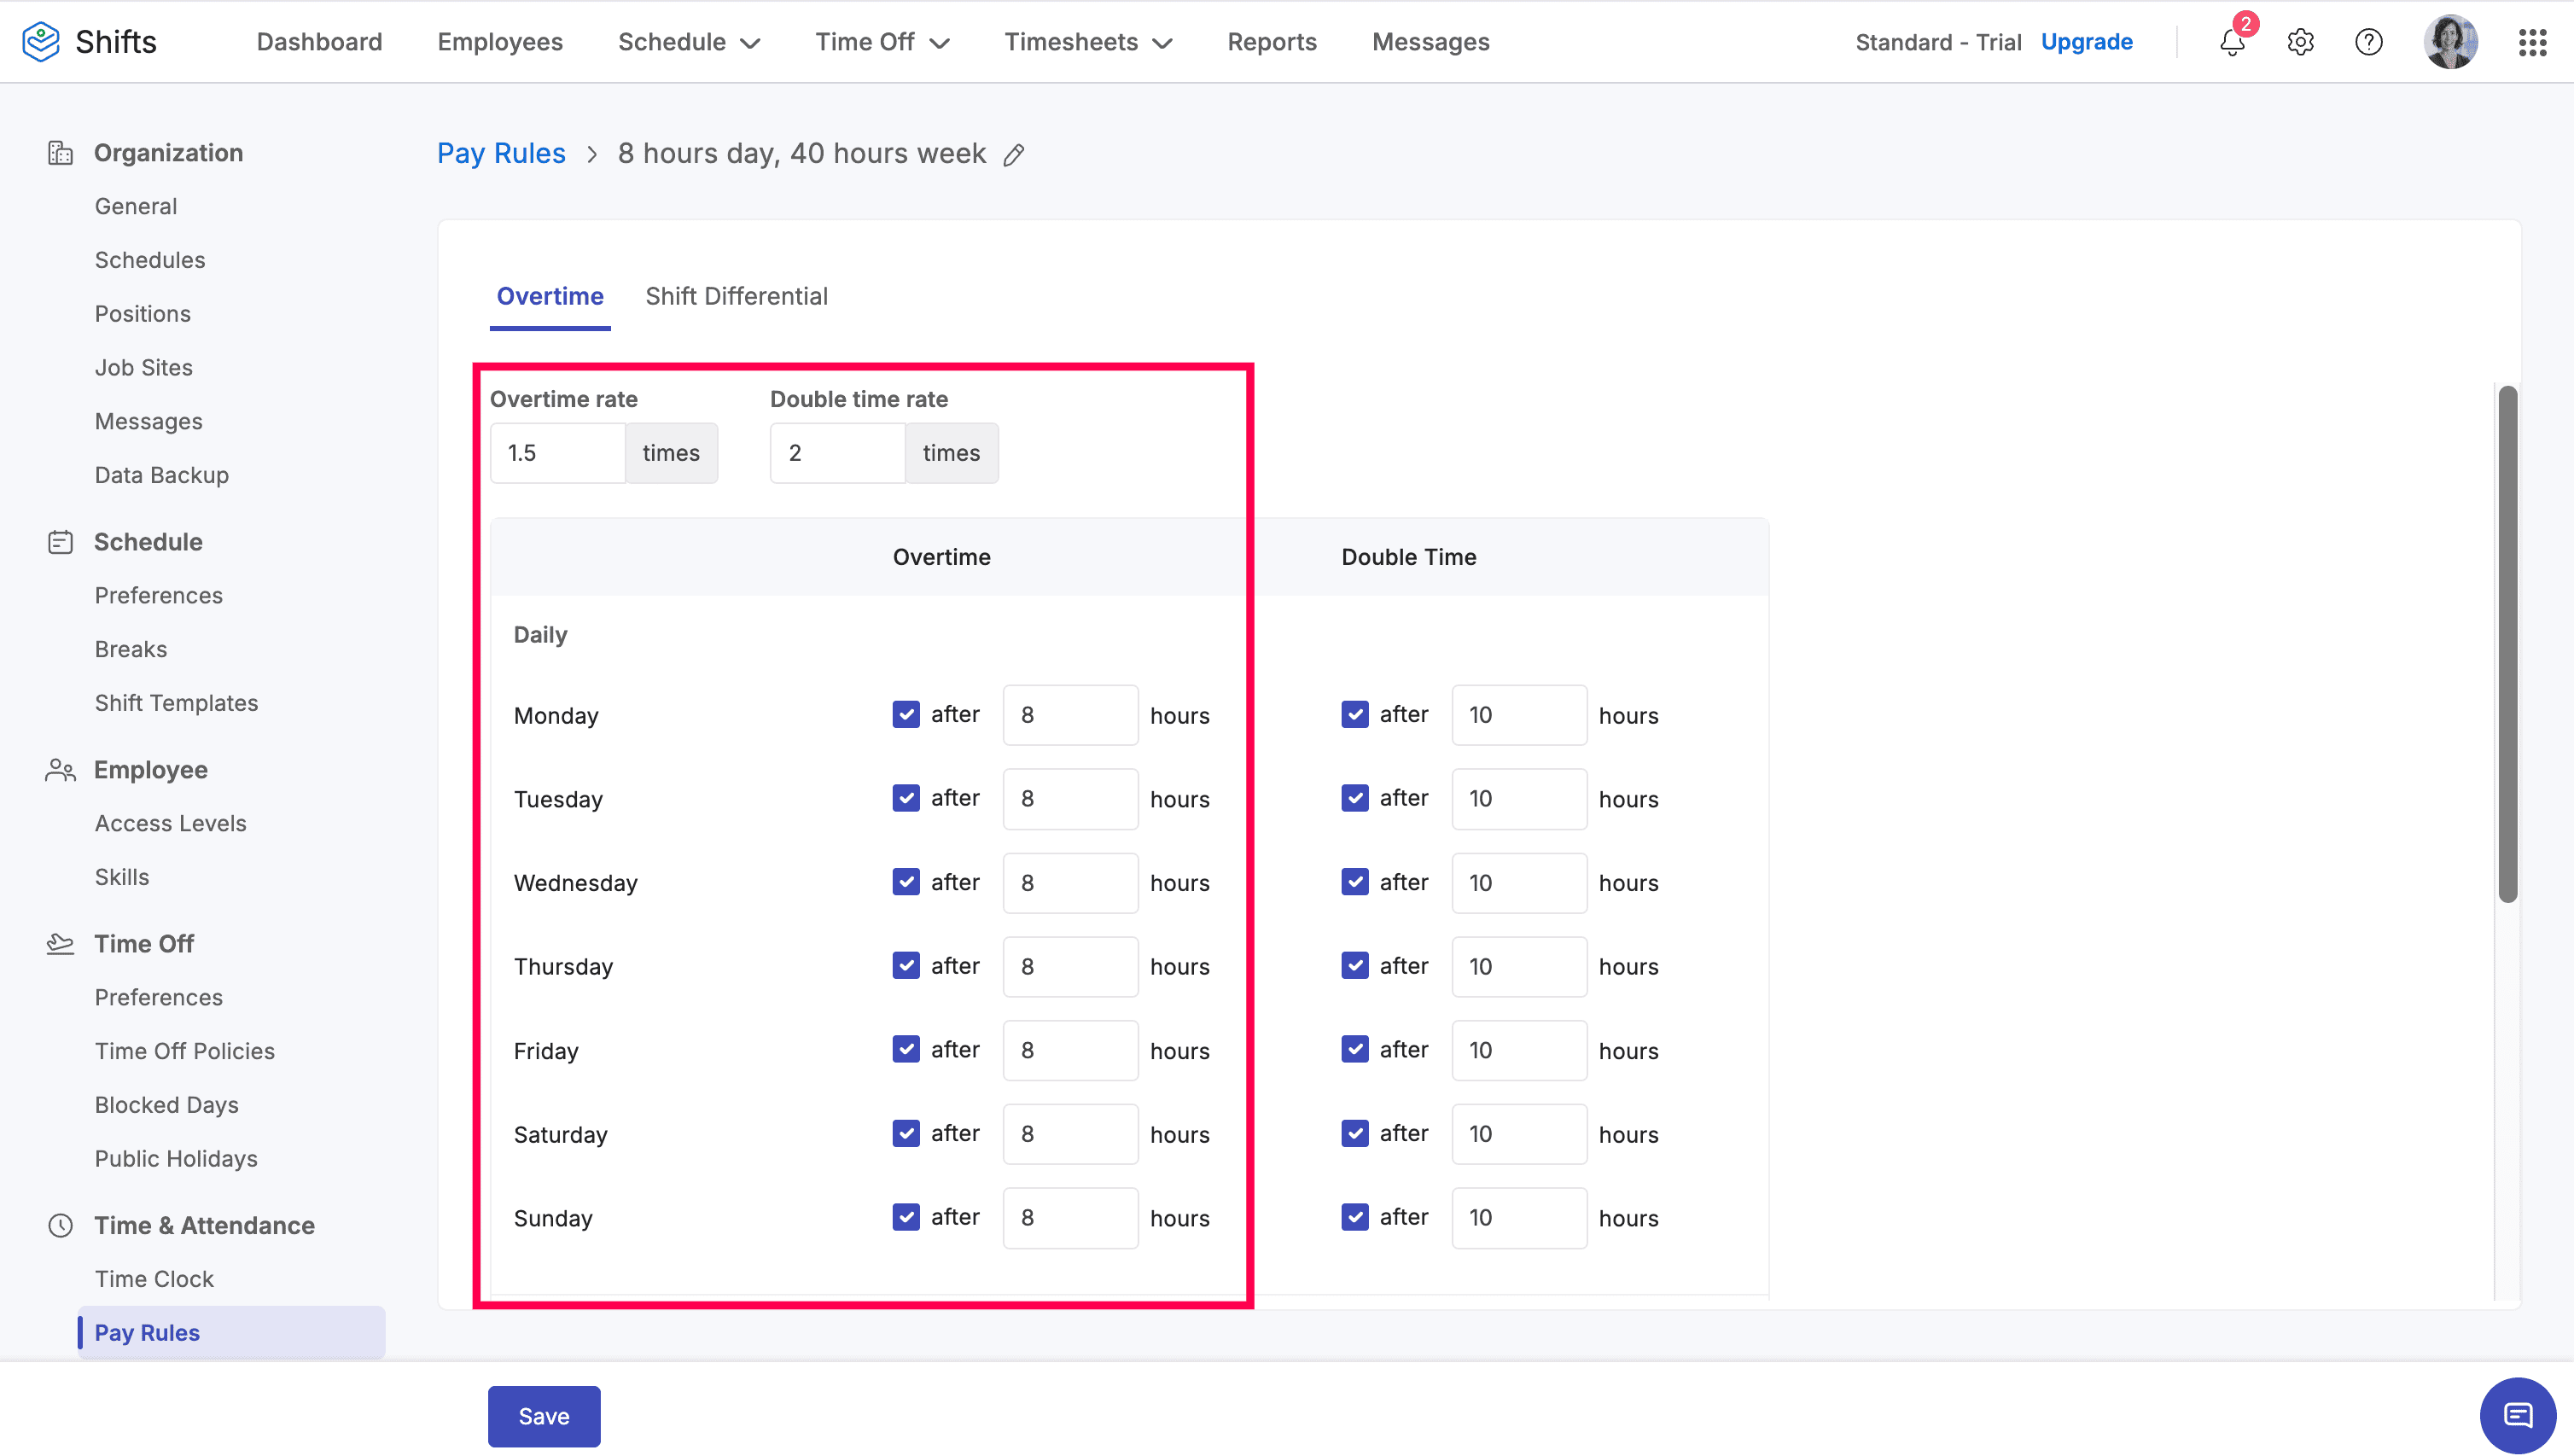This screenshot has height=1456, width=2574.
Task: Expand the Schedule menu dropdown
Action: tap(689, 42)
